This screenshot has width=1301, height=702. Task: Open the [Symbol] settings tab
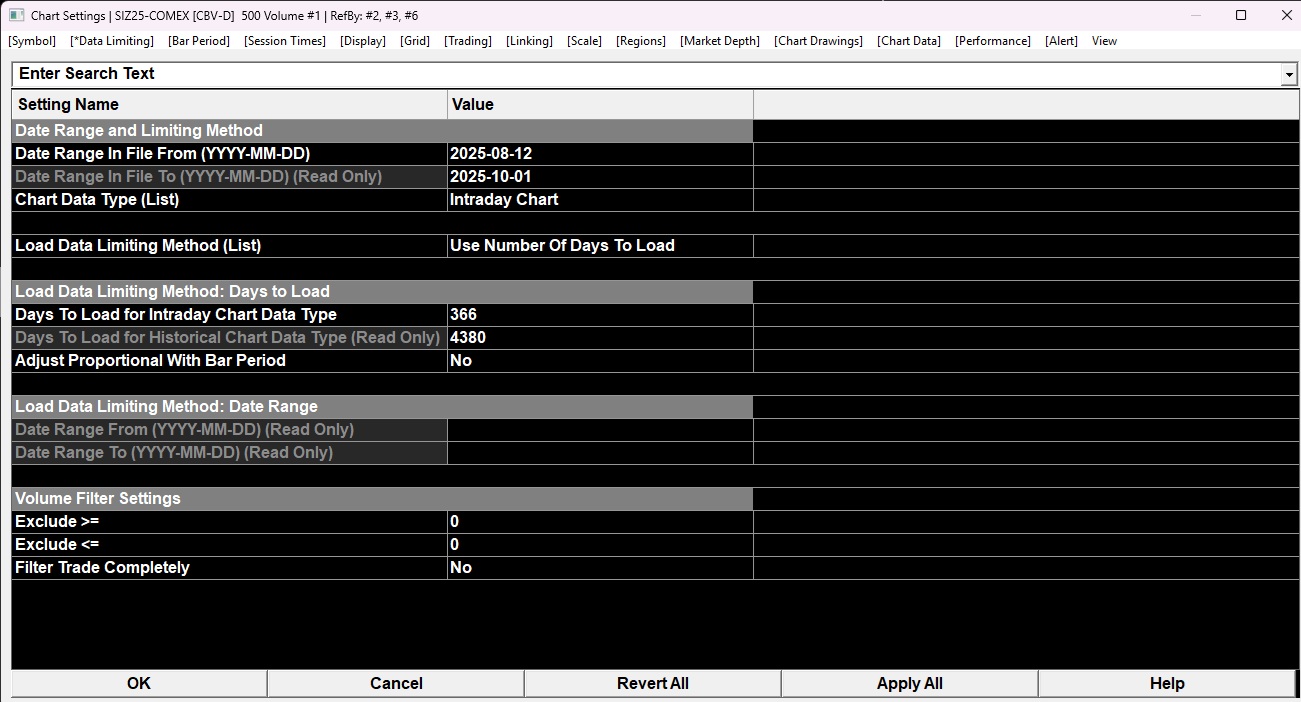pos(32,41)
